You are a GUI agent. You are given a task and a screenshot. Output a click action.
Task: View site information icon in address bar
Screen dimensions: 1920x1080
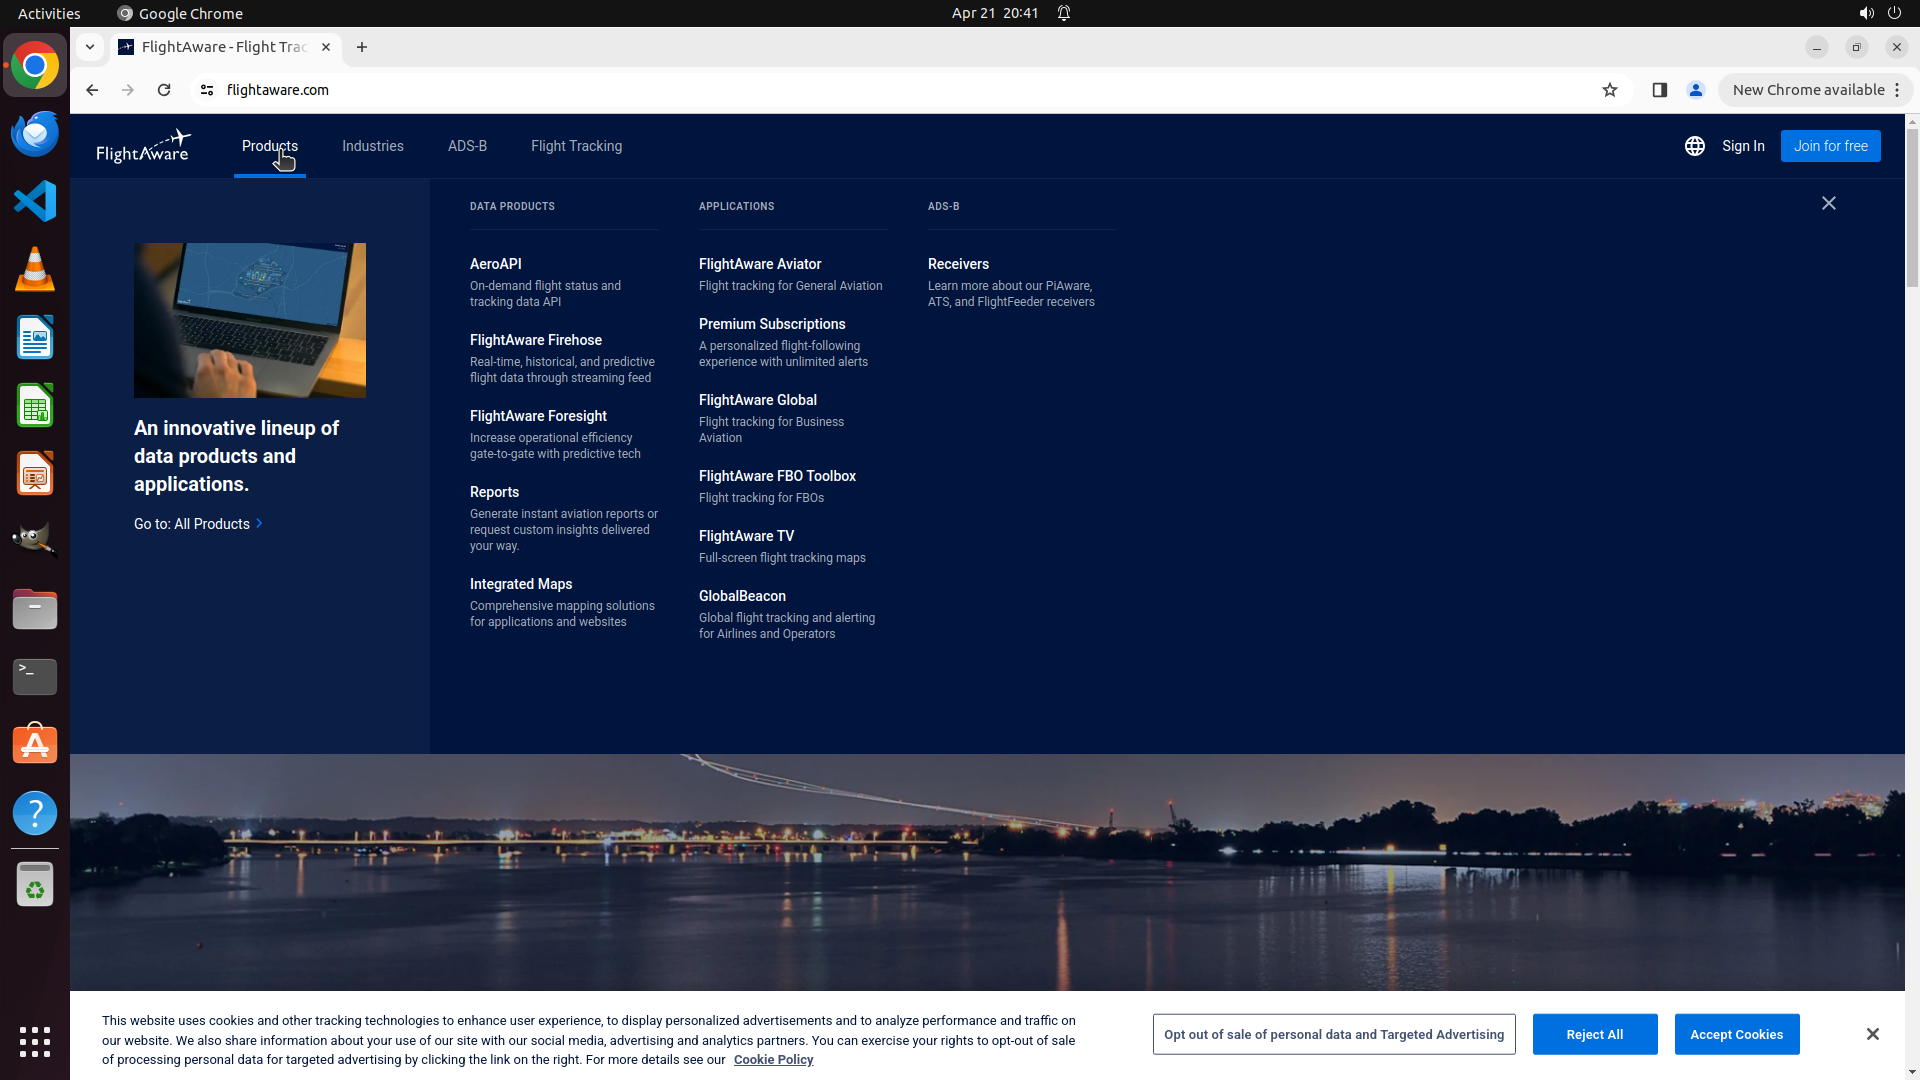click(207, 90)
